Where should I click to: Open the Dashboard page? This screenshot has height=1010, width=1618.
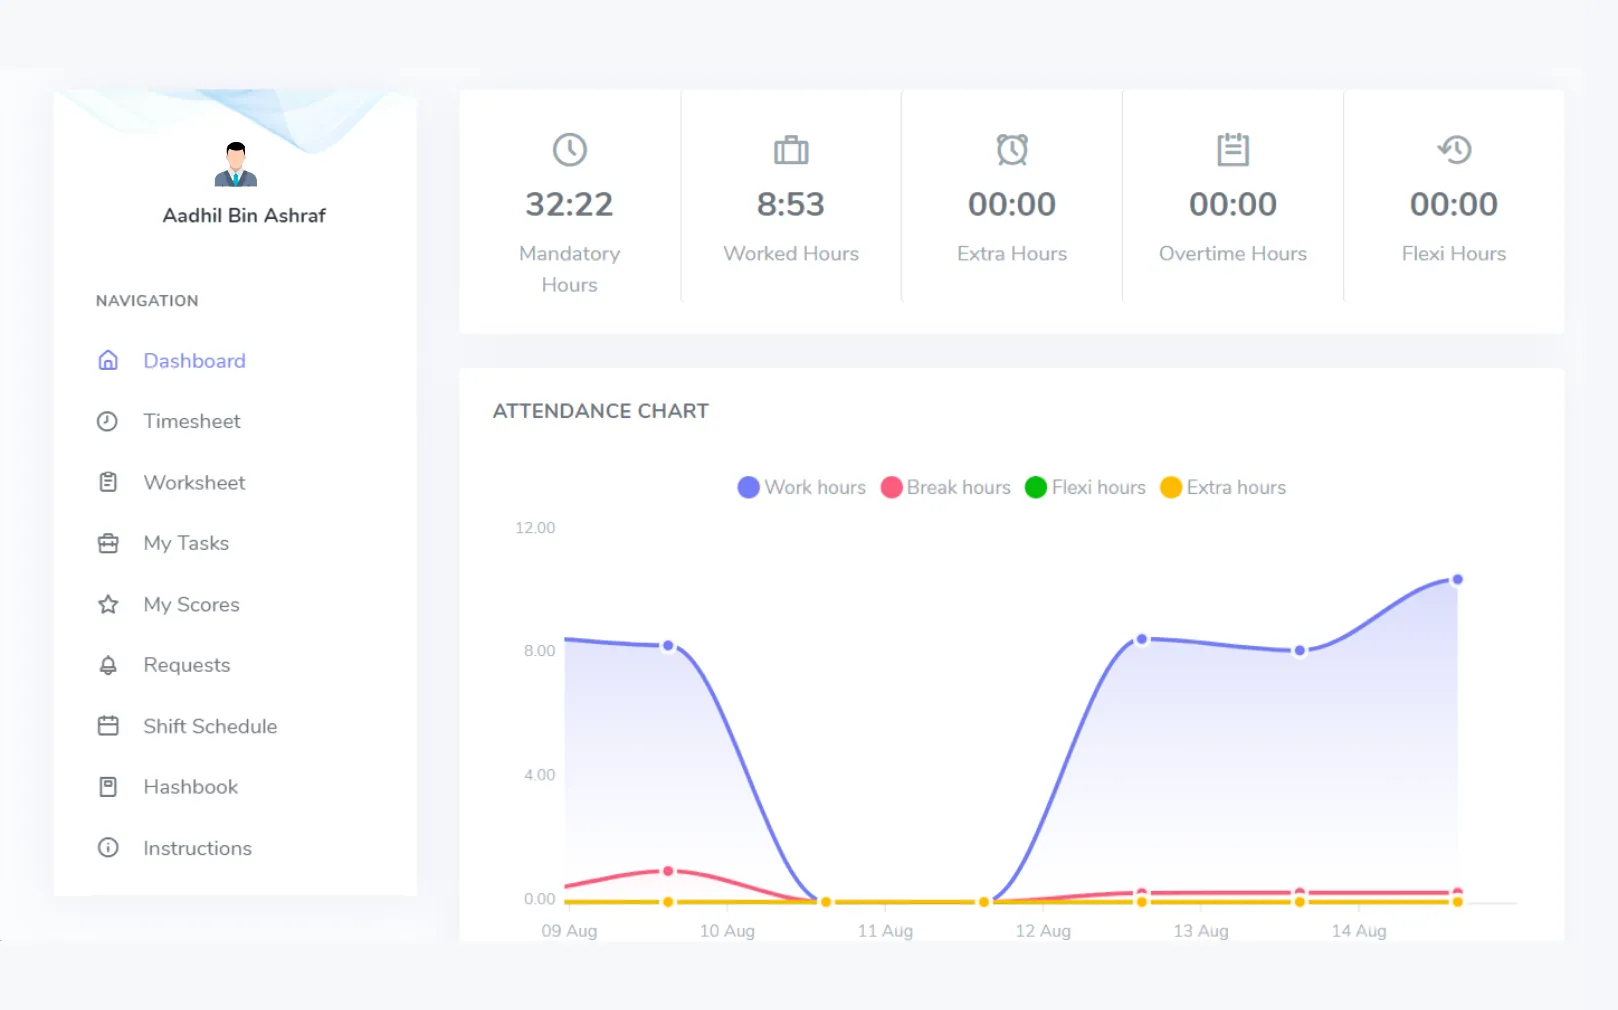194,361
